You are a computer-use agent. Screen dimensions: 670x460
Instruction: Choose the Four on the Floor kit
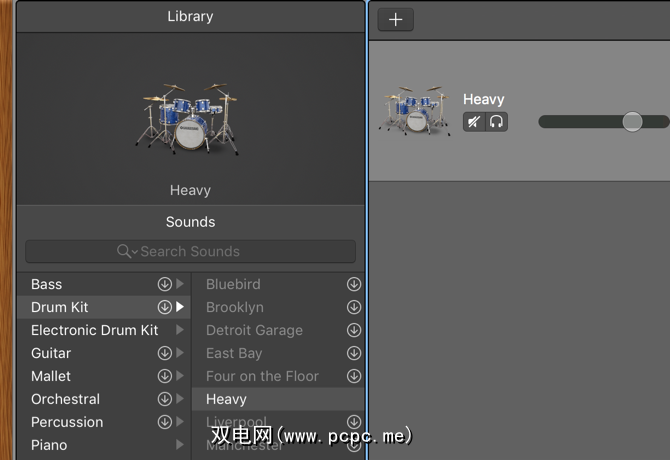[262, 376]
